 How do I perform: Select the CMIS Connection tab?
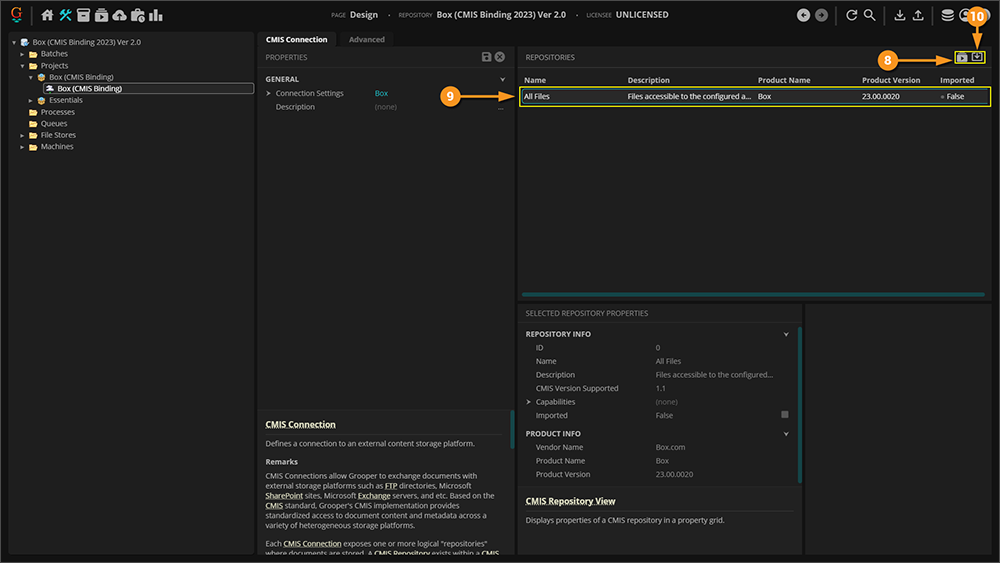296,40
